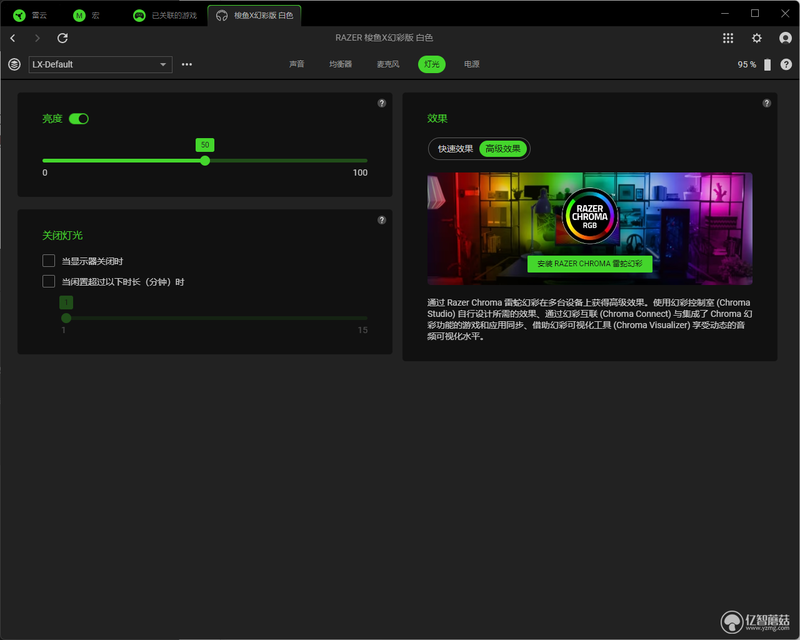Click the idle-time slider handle at 1

(x=66, y=318)
